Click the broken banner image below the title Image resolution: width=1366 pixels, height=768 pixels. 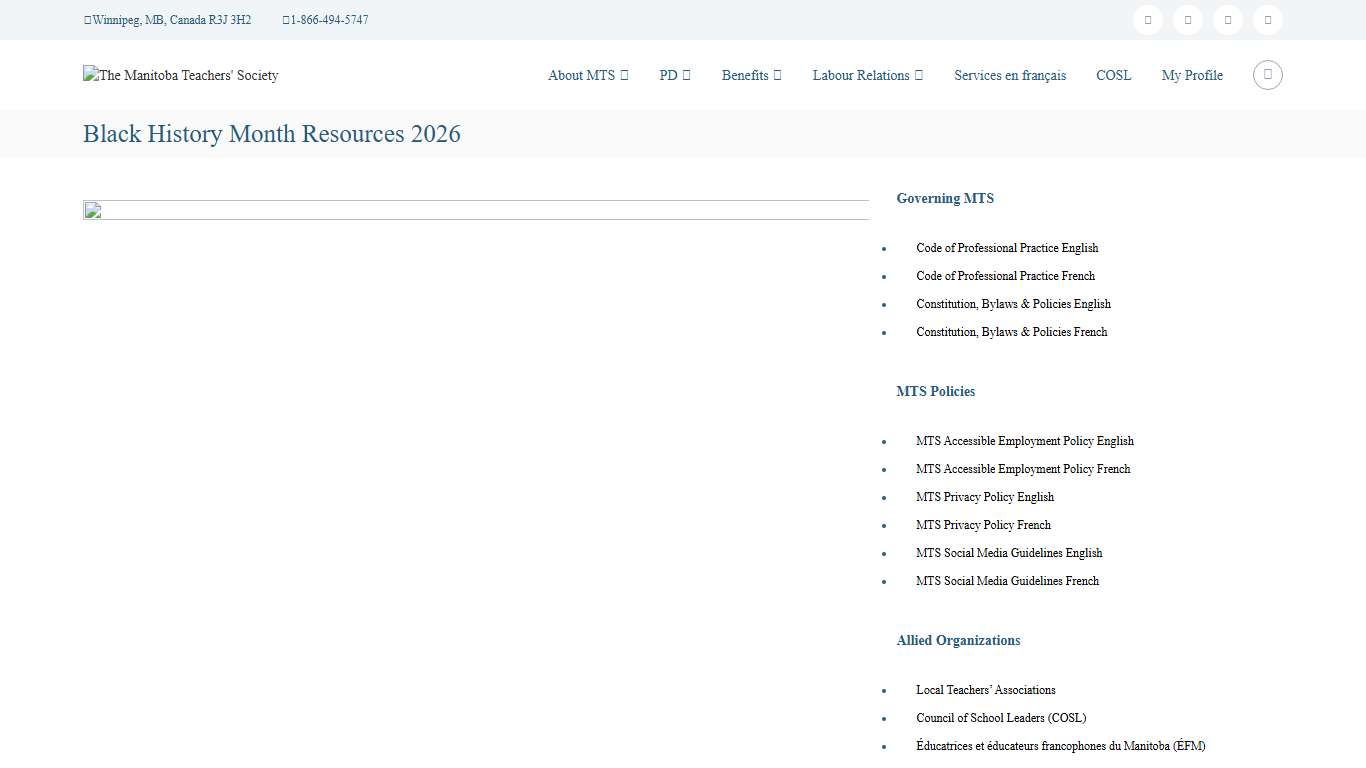click(x=476, y=210)
